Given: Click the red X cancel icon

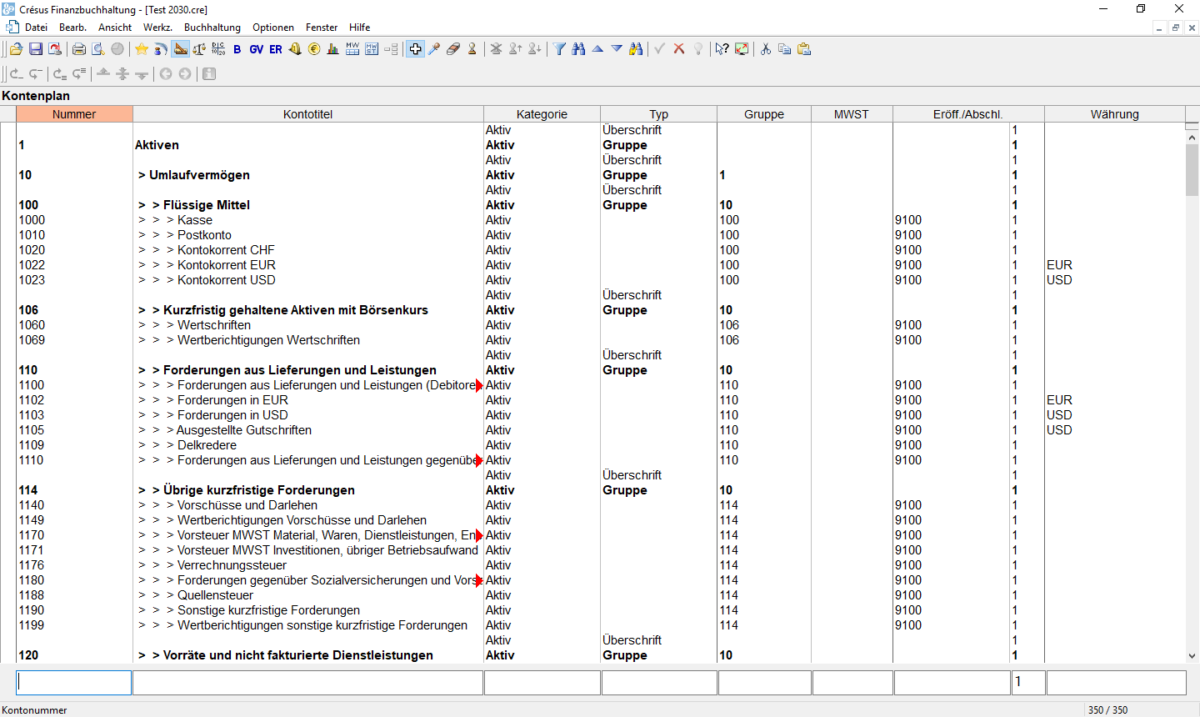Looking at the screenshot, I should click(679, 49).
